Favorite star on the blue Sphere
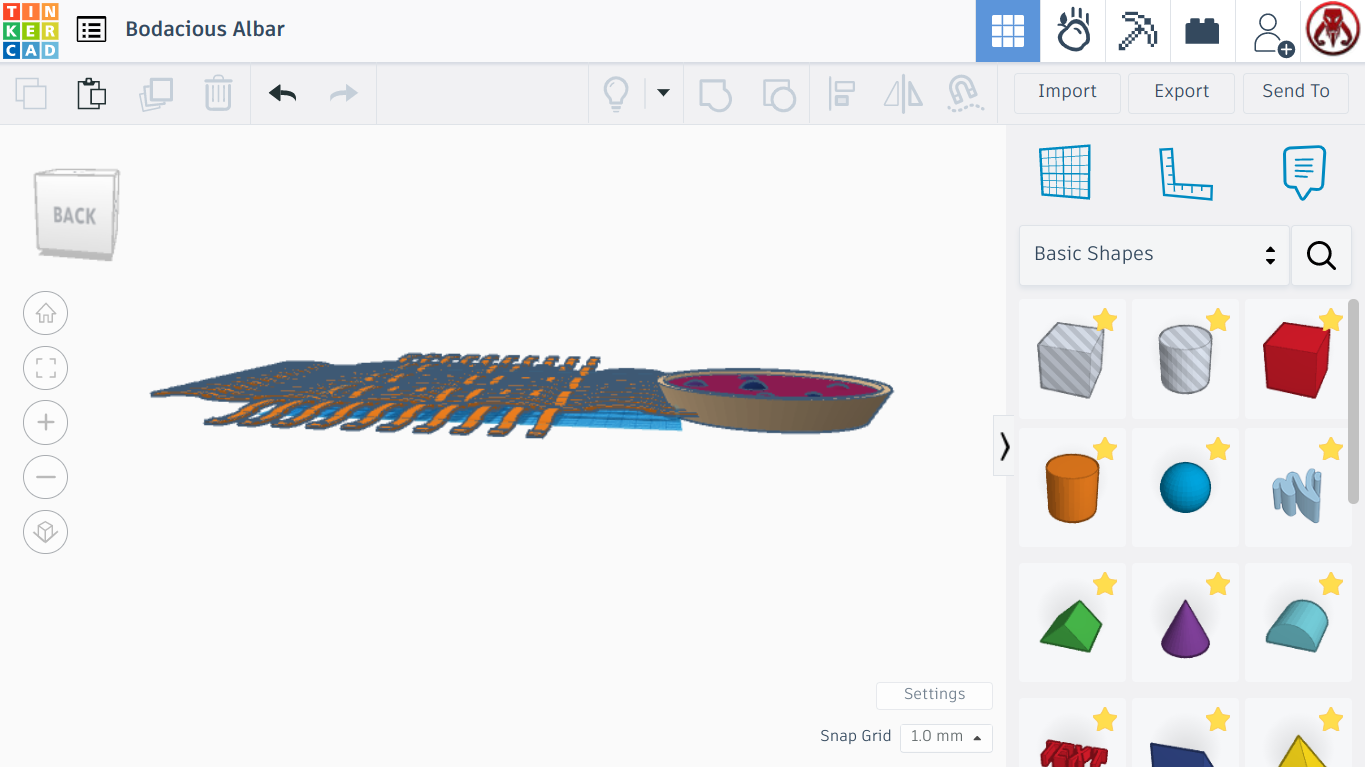Image resolution: width=1365 pixels, height=767 pixels. click(1218, 450)
